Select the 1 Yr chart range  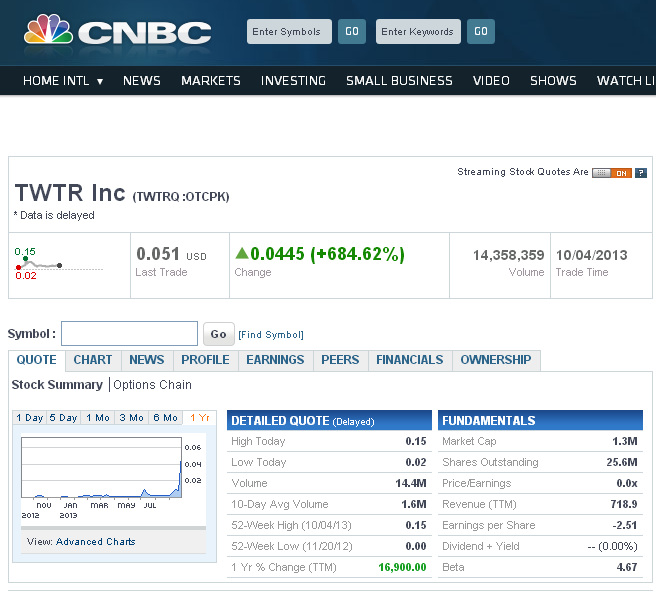tap(200, 417)
